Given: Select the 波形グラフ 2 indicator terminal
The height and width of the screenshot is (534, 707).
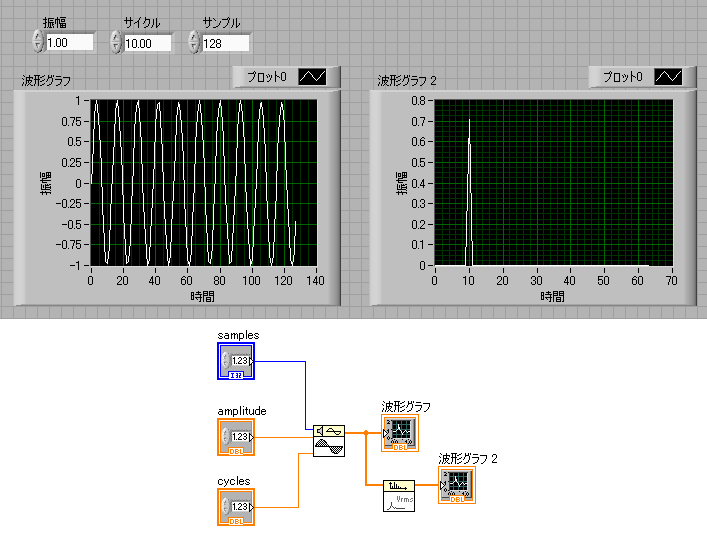Looking at the screenshot, I should point(456,485).
